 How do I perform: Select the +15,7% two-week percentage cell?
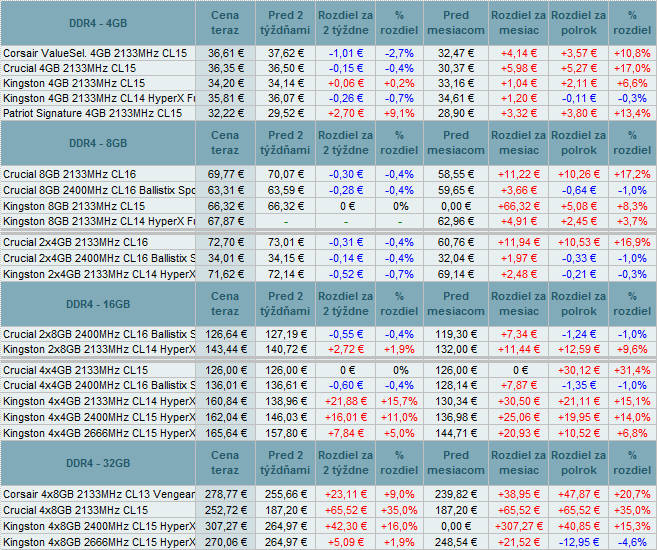tap(399, 401)
